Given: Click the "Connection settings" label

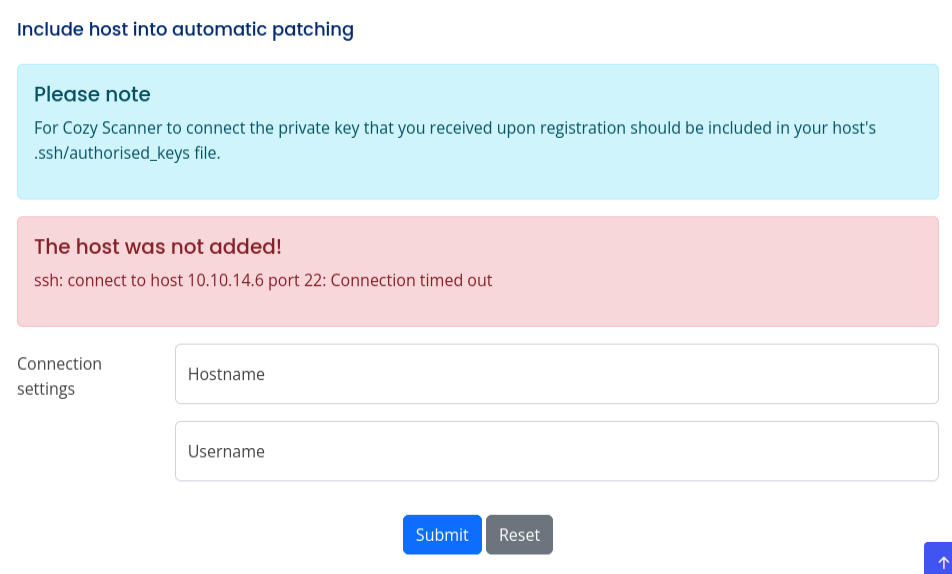Looking at the screenshot, I should (x=59, y=376).
